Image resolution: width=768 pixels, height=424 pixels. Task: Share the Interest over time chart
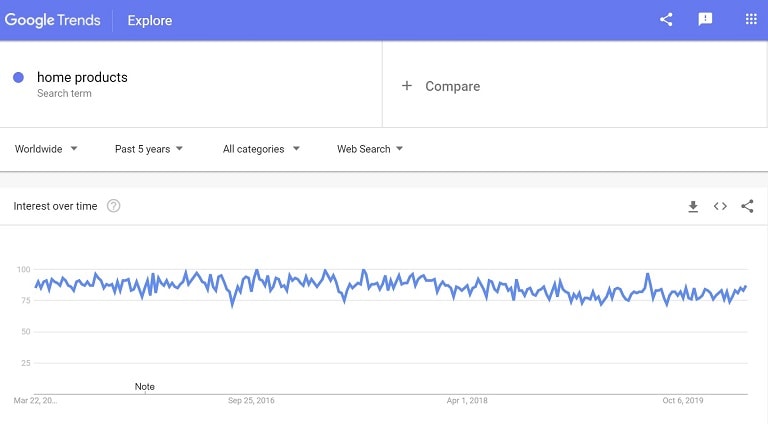click(x=747, y=206)
